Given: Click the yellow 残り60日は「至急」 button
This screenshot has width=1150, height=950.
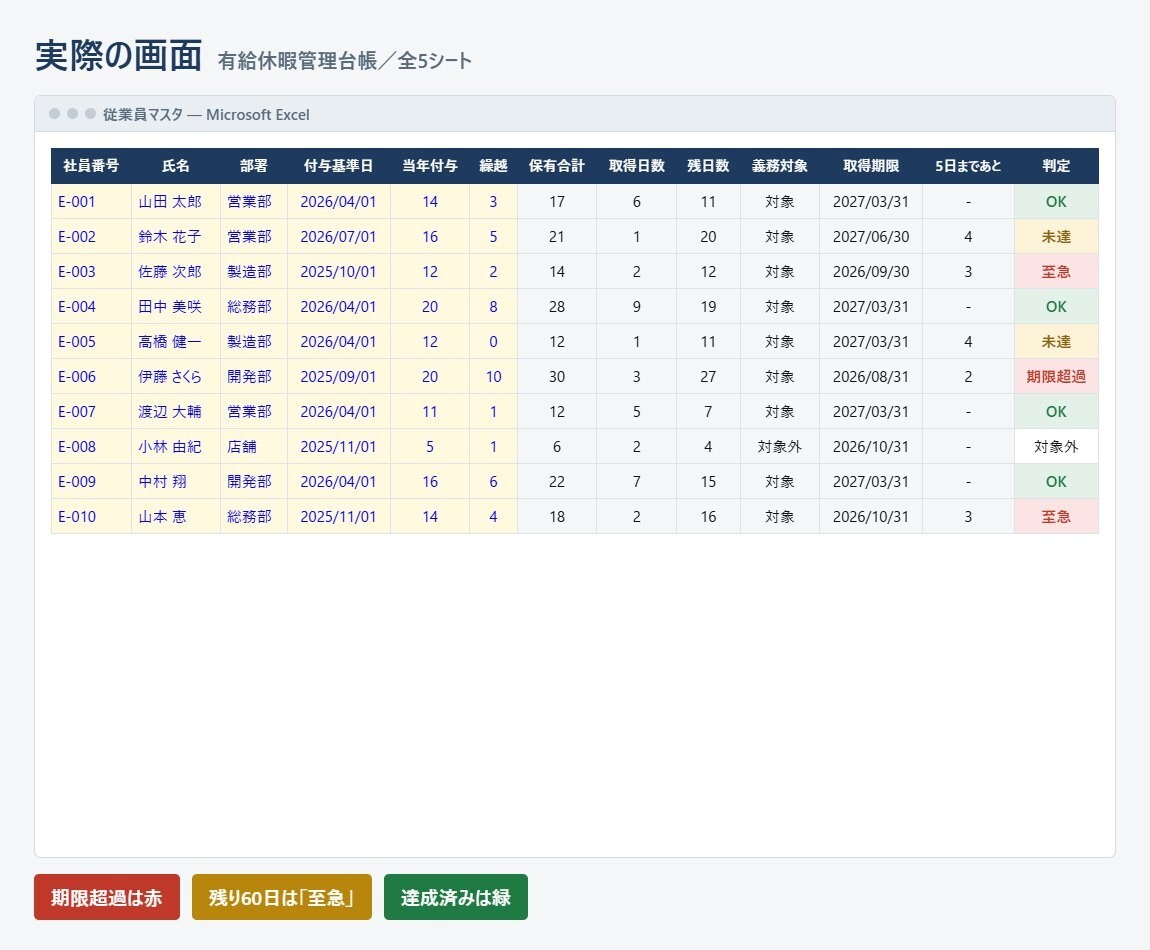Looking at the screenshot, I should tap(282, 896).
